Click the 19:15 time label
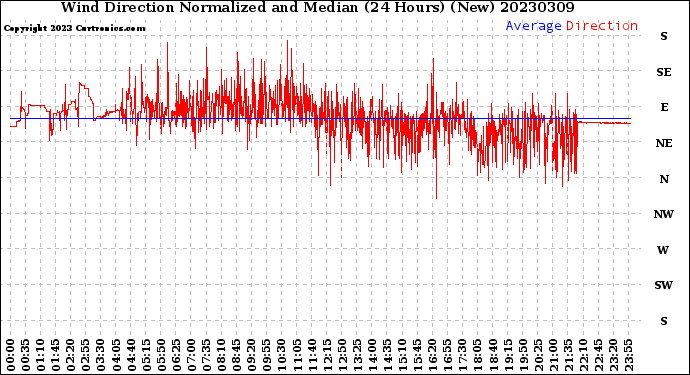 pyautogui.click(x=508, y=356)
